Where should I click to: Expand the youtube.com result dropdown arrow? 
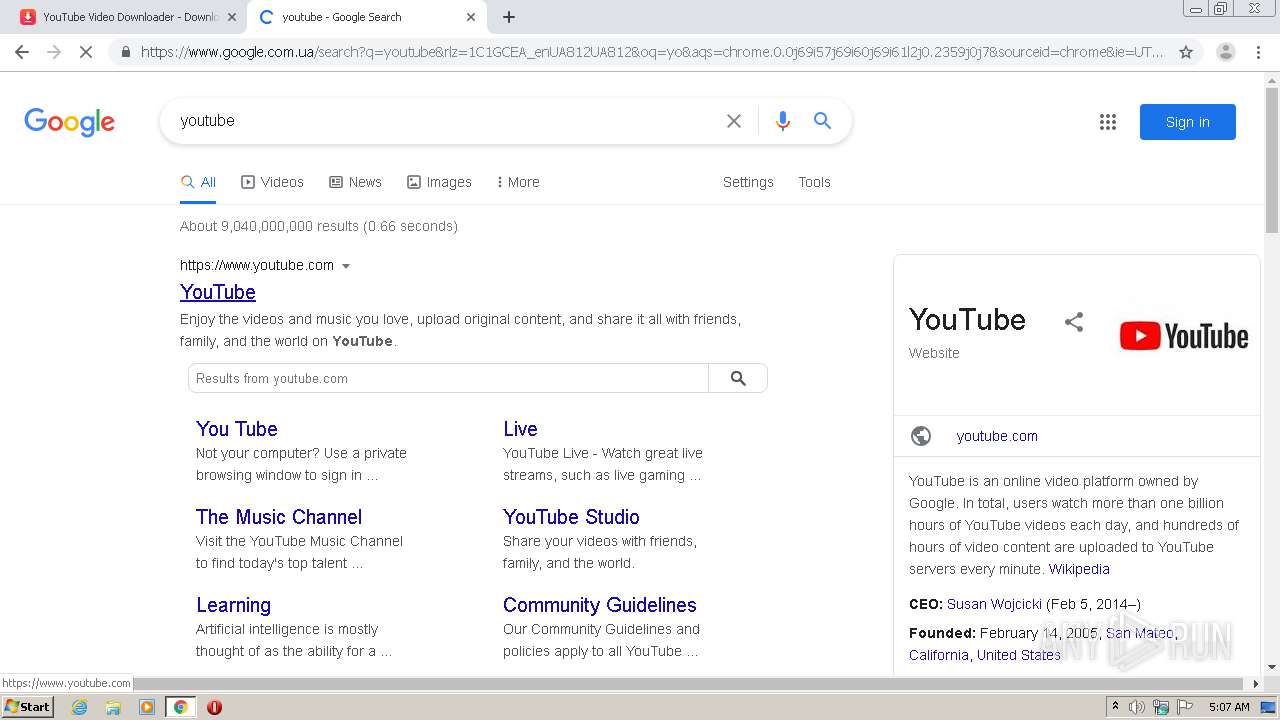(x=346, y=266)
